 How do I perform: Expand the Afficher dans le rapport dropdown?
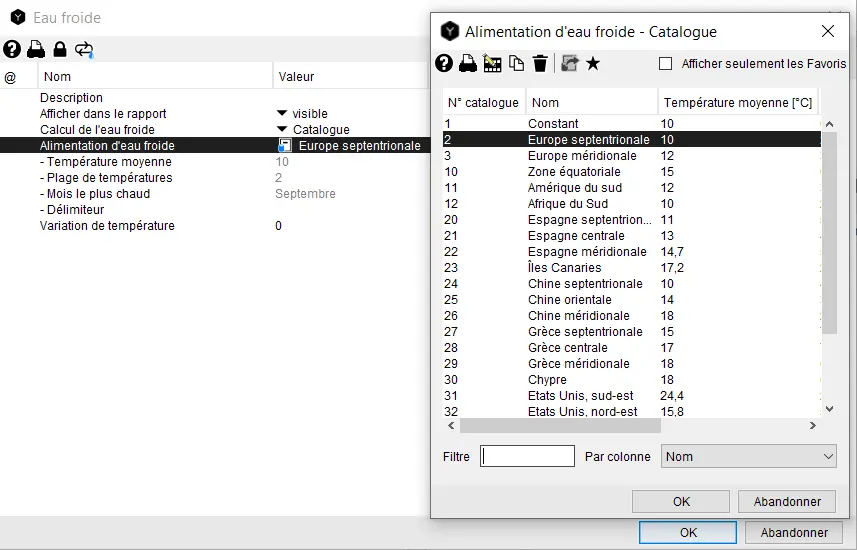[x=282, y=114]
